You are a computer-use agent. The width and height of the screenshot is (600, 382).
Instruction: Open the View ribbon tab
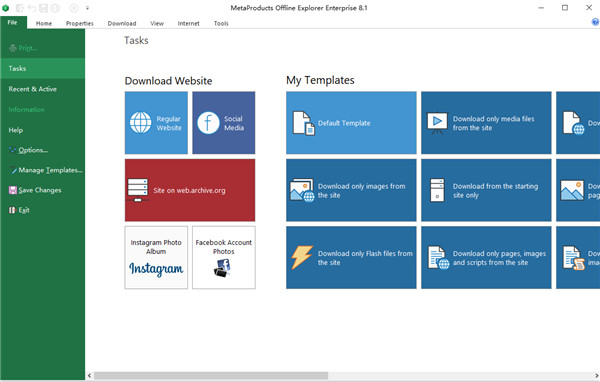157,23
